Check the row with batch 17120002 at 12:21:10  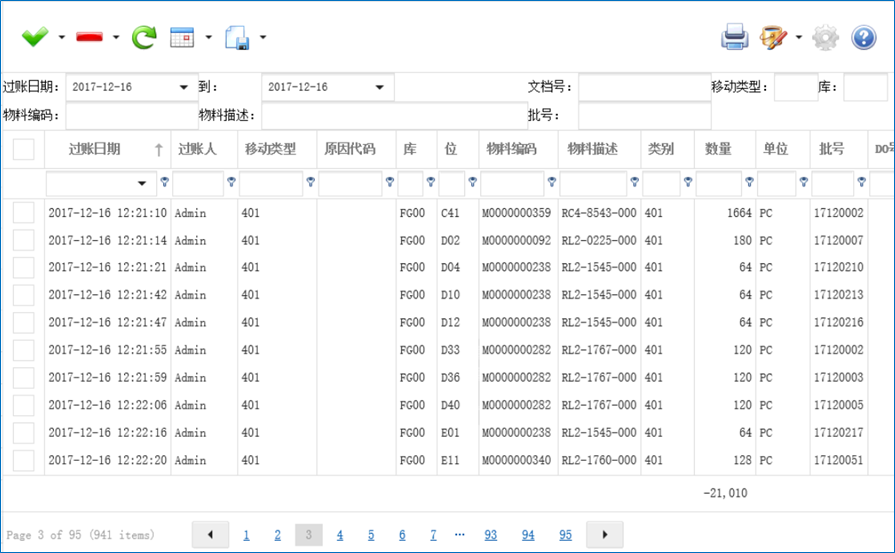[23, 212]
